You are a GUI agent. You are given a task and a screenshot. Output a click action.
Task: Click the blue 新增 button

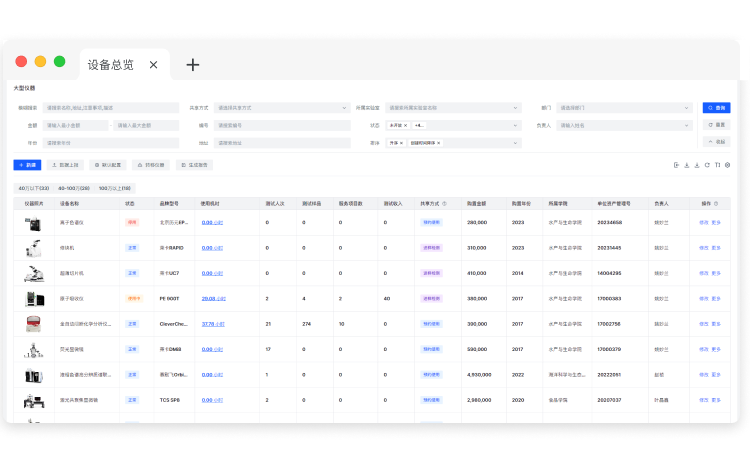tap(27, 165)
